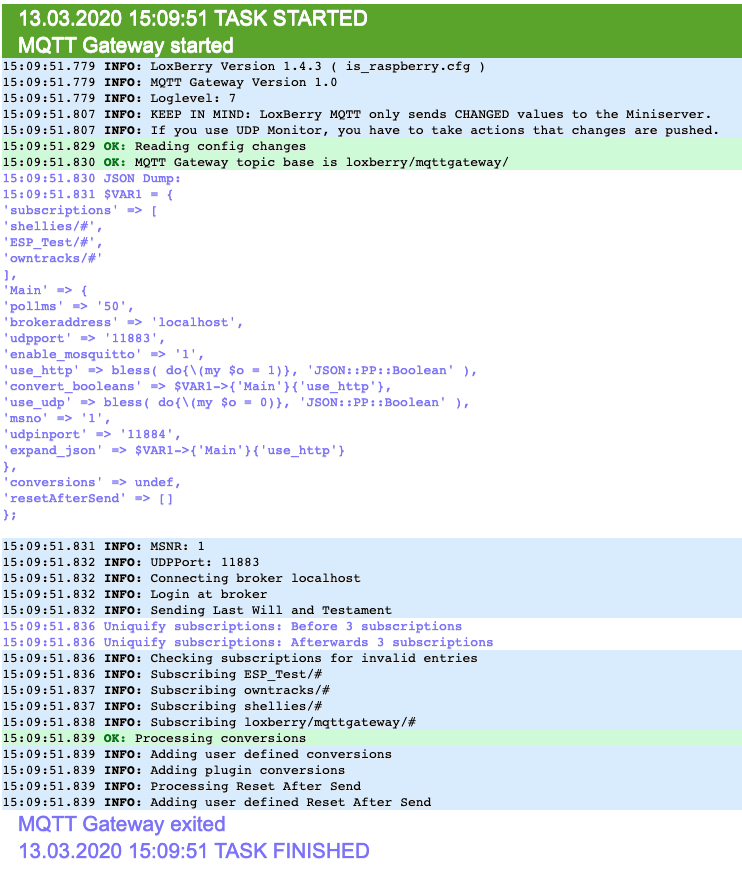Click the 'Subscribing shellies/#' line
Image resolution: width=742 pixels, height=869 pixels.
pos(372,707)
